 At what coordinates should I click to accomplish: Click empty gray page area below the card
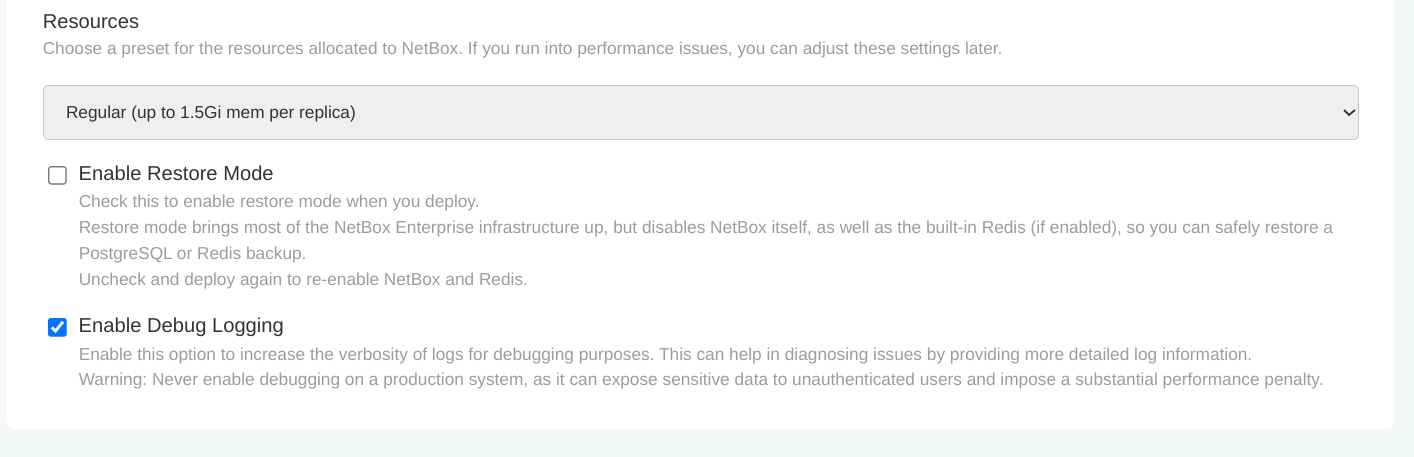(700, 445)
